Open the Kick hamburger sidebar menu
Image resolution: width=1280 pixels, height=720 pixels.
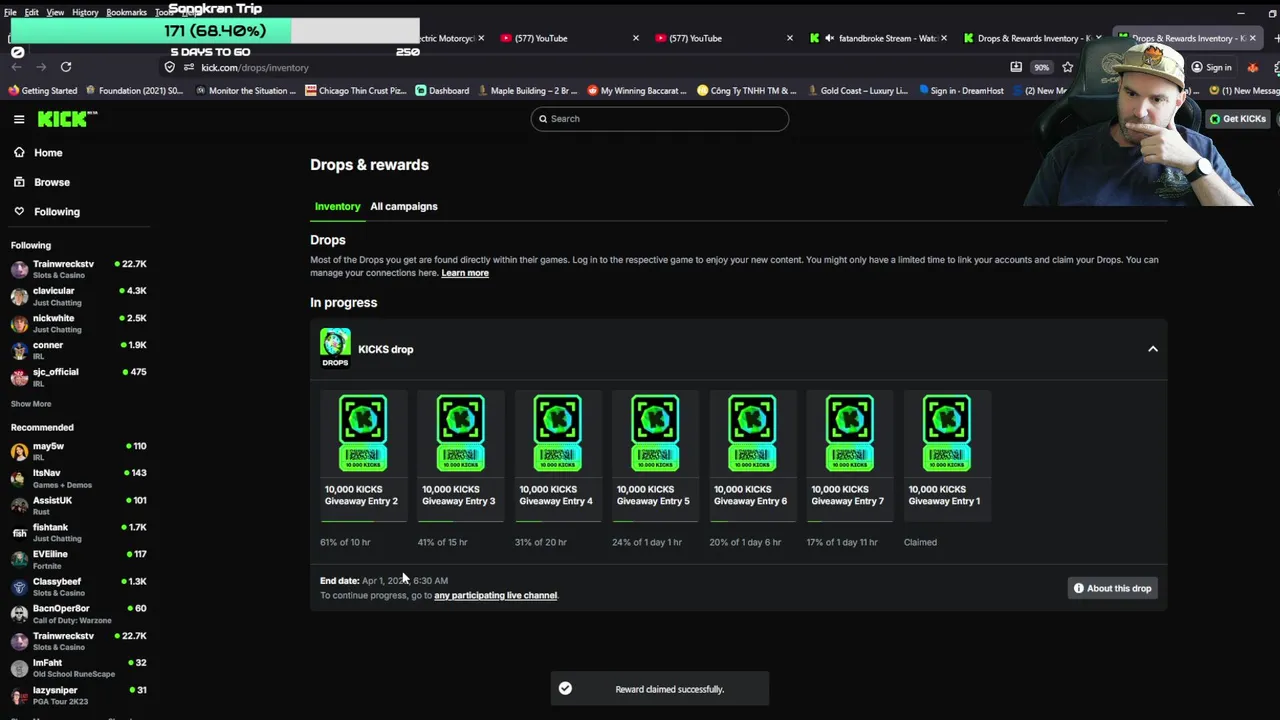pyautogui.click(x=19, y=119)
